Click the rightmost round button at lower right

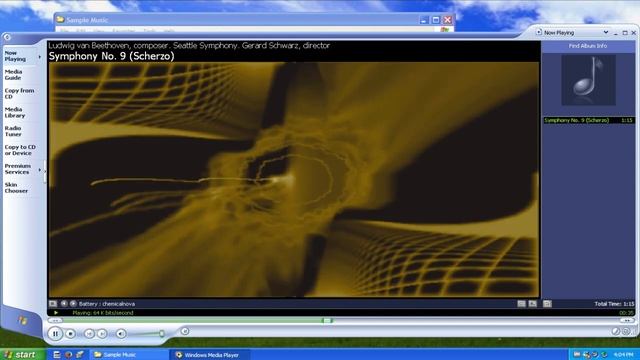coord(626,331)
